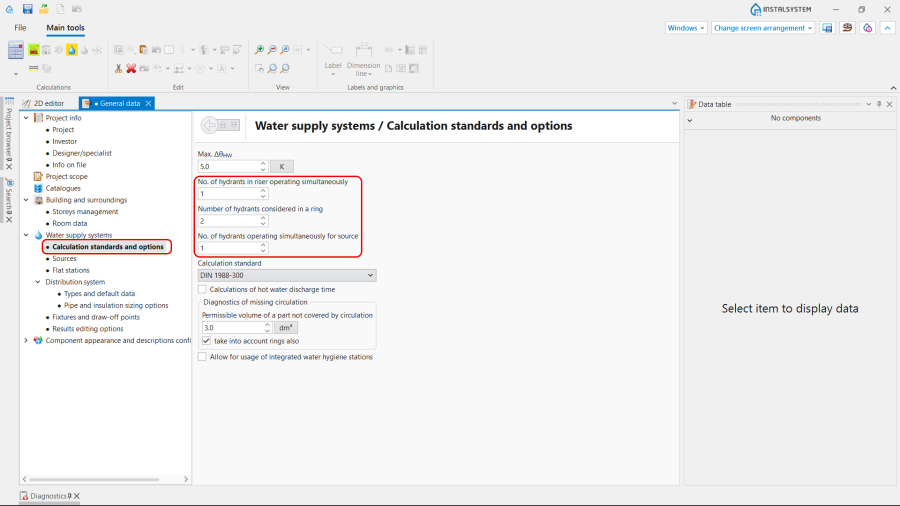Allow usage of integrated water hygiene stations
This screenshot has width=900, height=506.
pyautogui.click(x=202, y=357)
